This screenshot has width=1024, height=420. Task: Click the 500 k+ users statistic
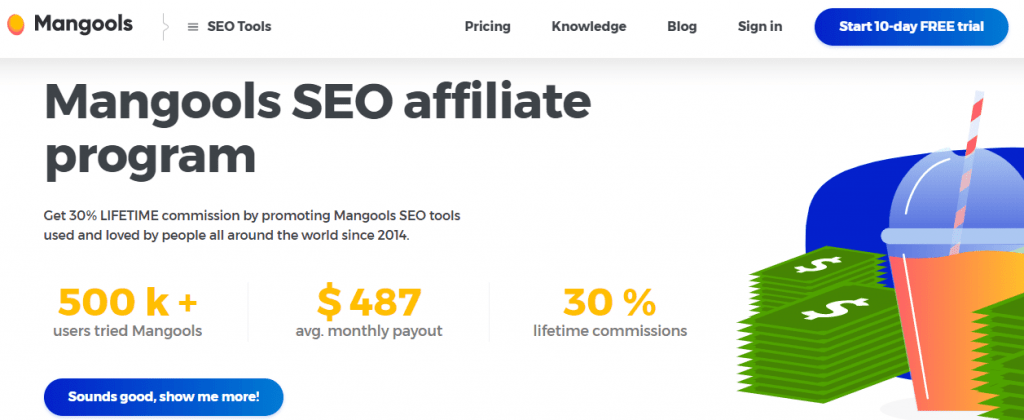127,312
